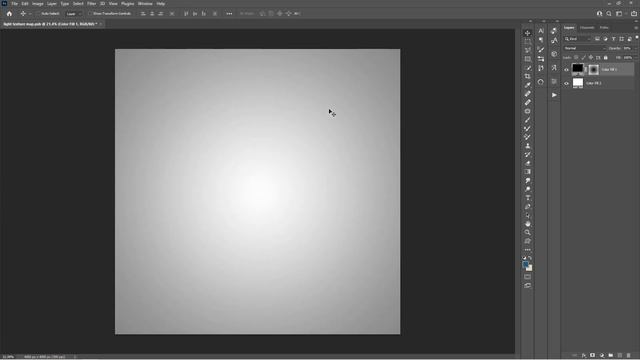
Task: Swap foreground and background colors
Action: coord(530,258)
